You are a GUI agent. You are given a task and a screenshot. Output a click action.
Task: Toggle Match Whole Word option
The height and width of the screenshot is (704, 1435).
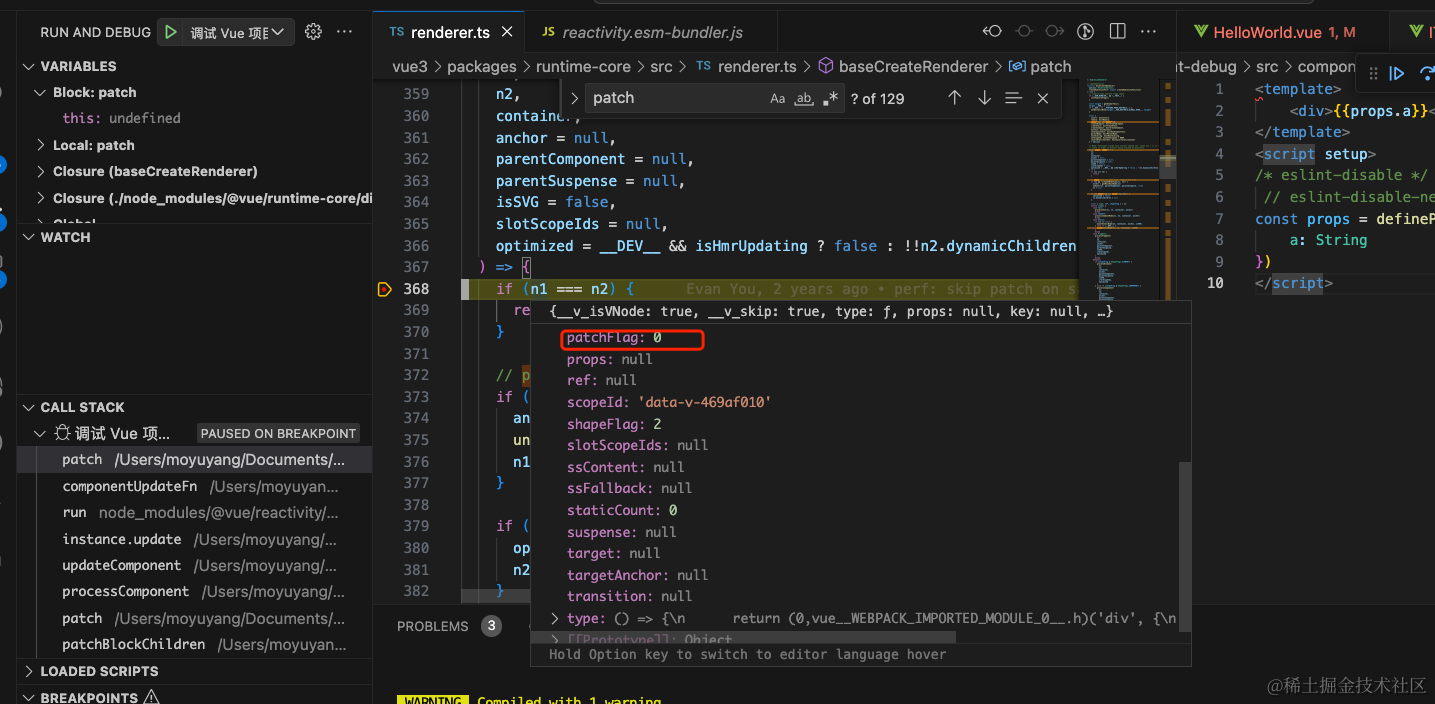pyautogui.click(x=804, y=98)
